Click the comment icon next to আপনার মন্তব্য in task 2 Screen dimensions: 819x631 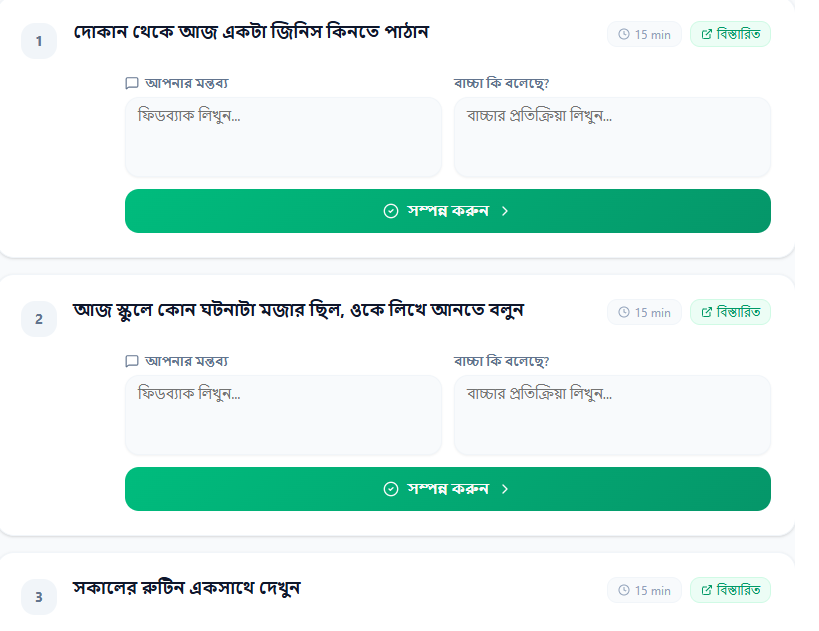pos(131,361)
